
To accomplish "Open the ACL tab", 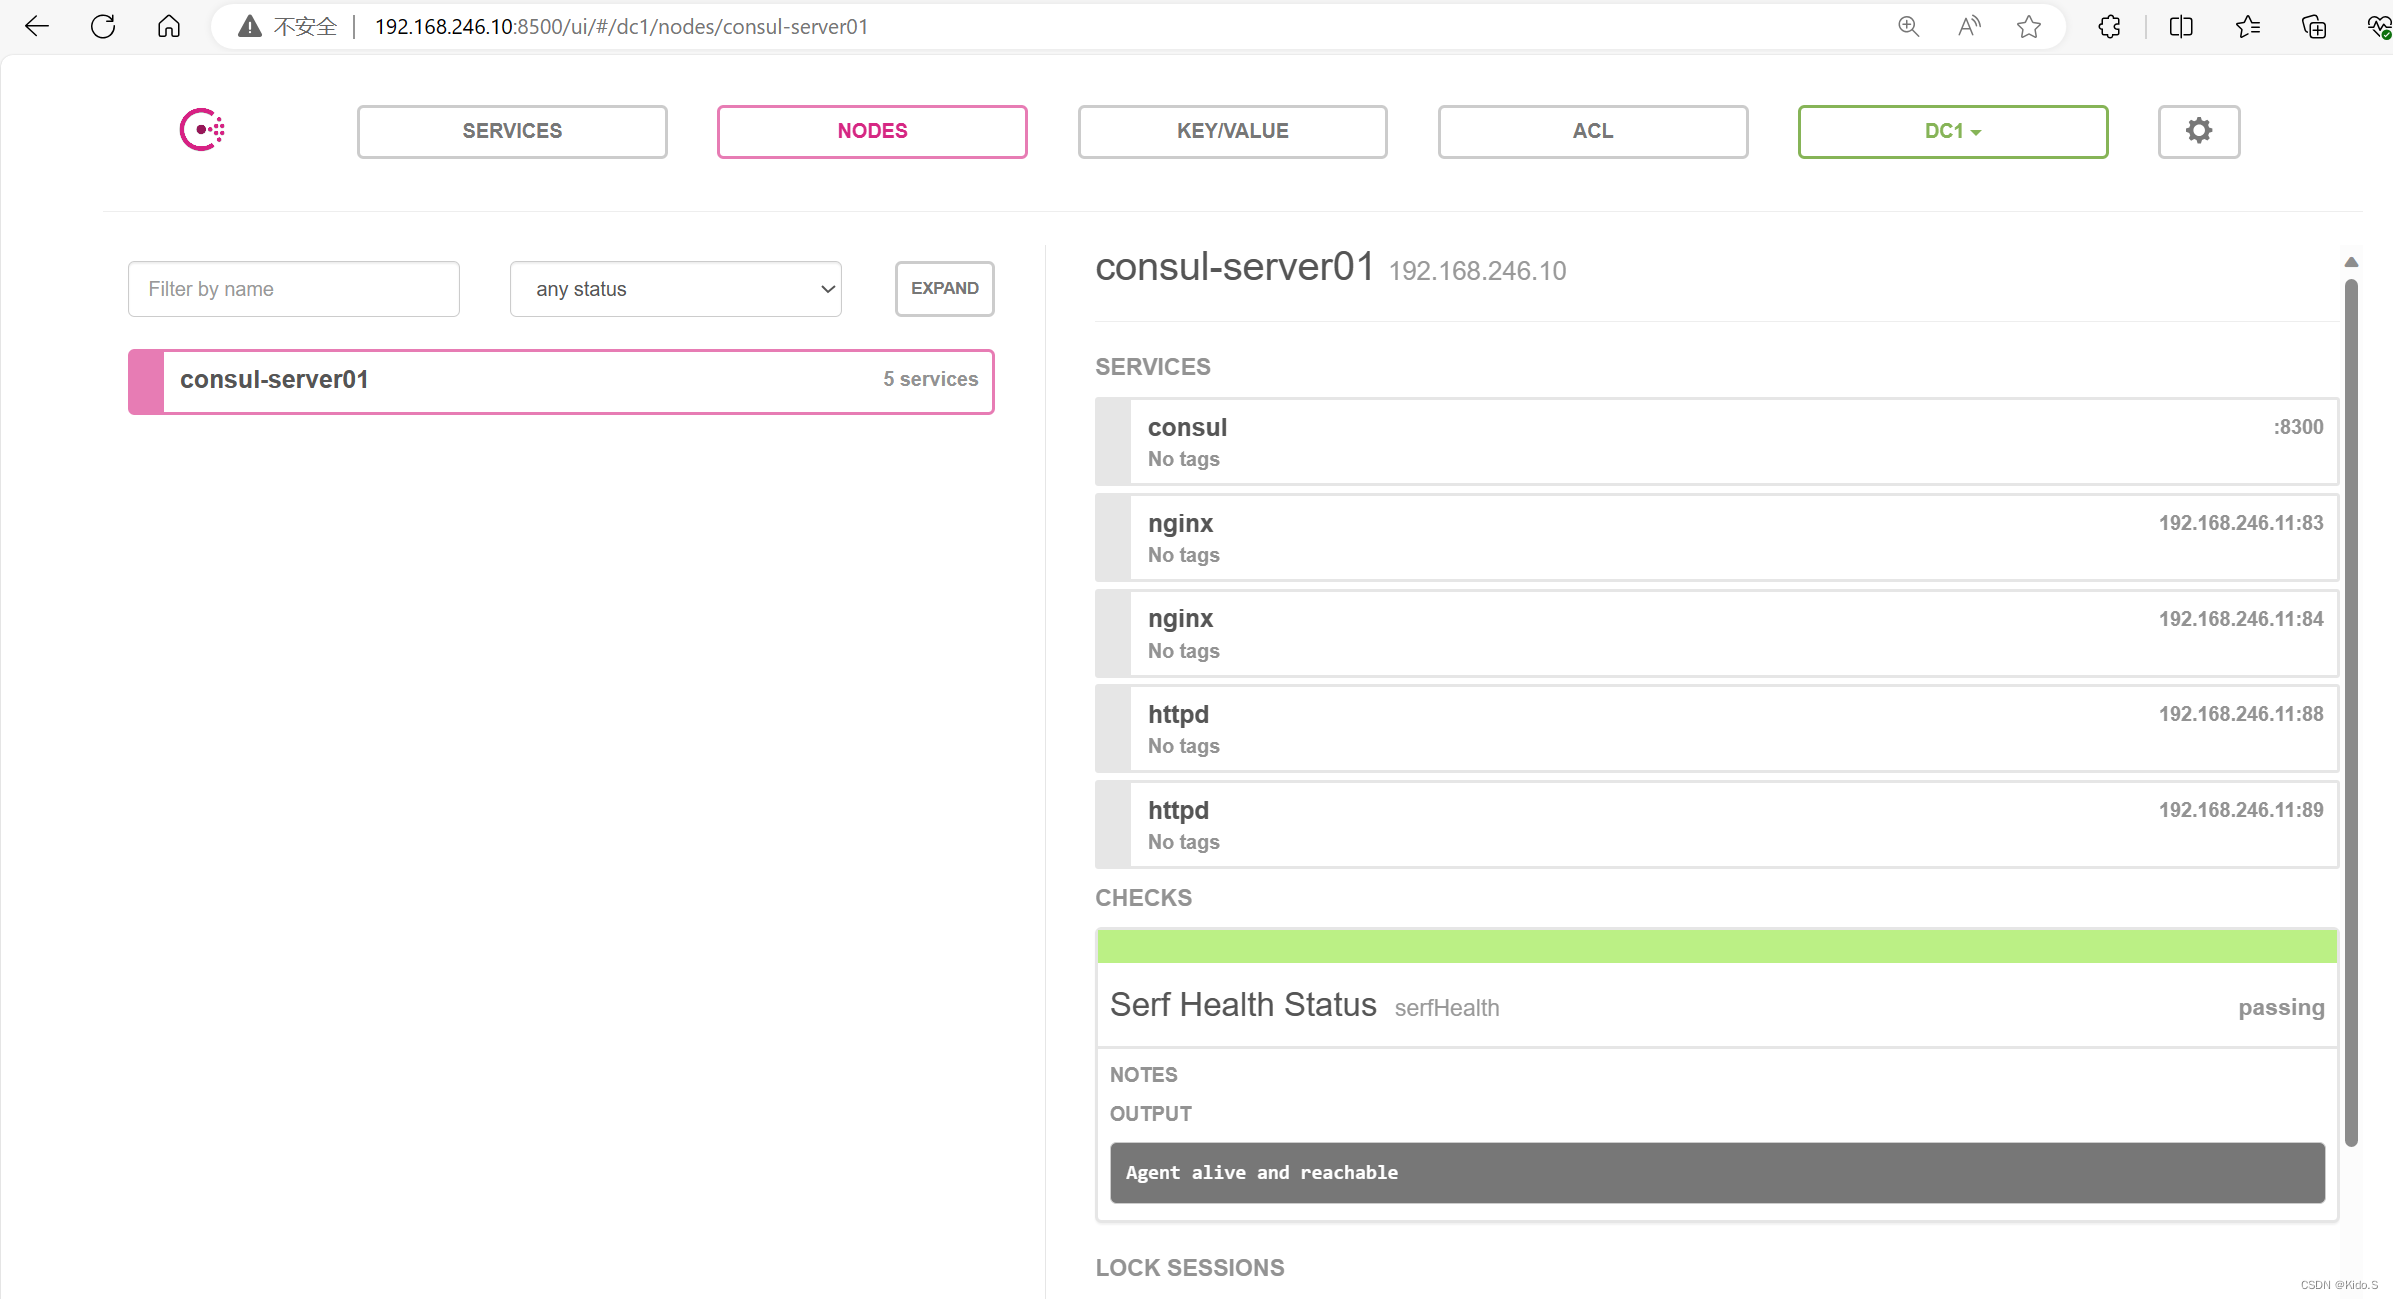I will coord(1593,131).
